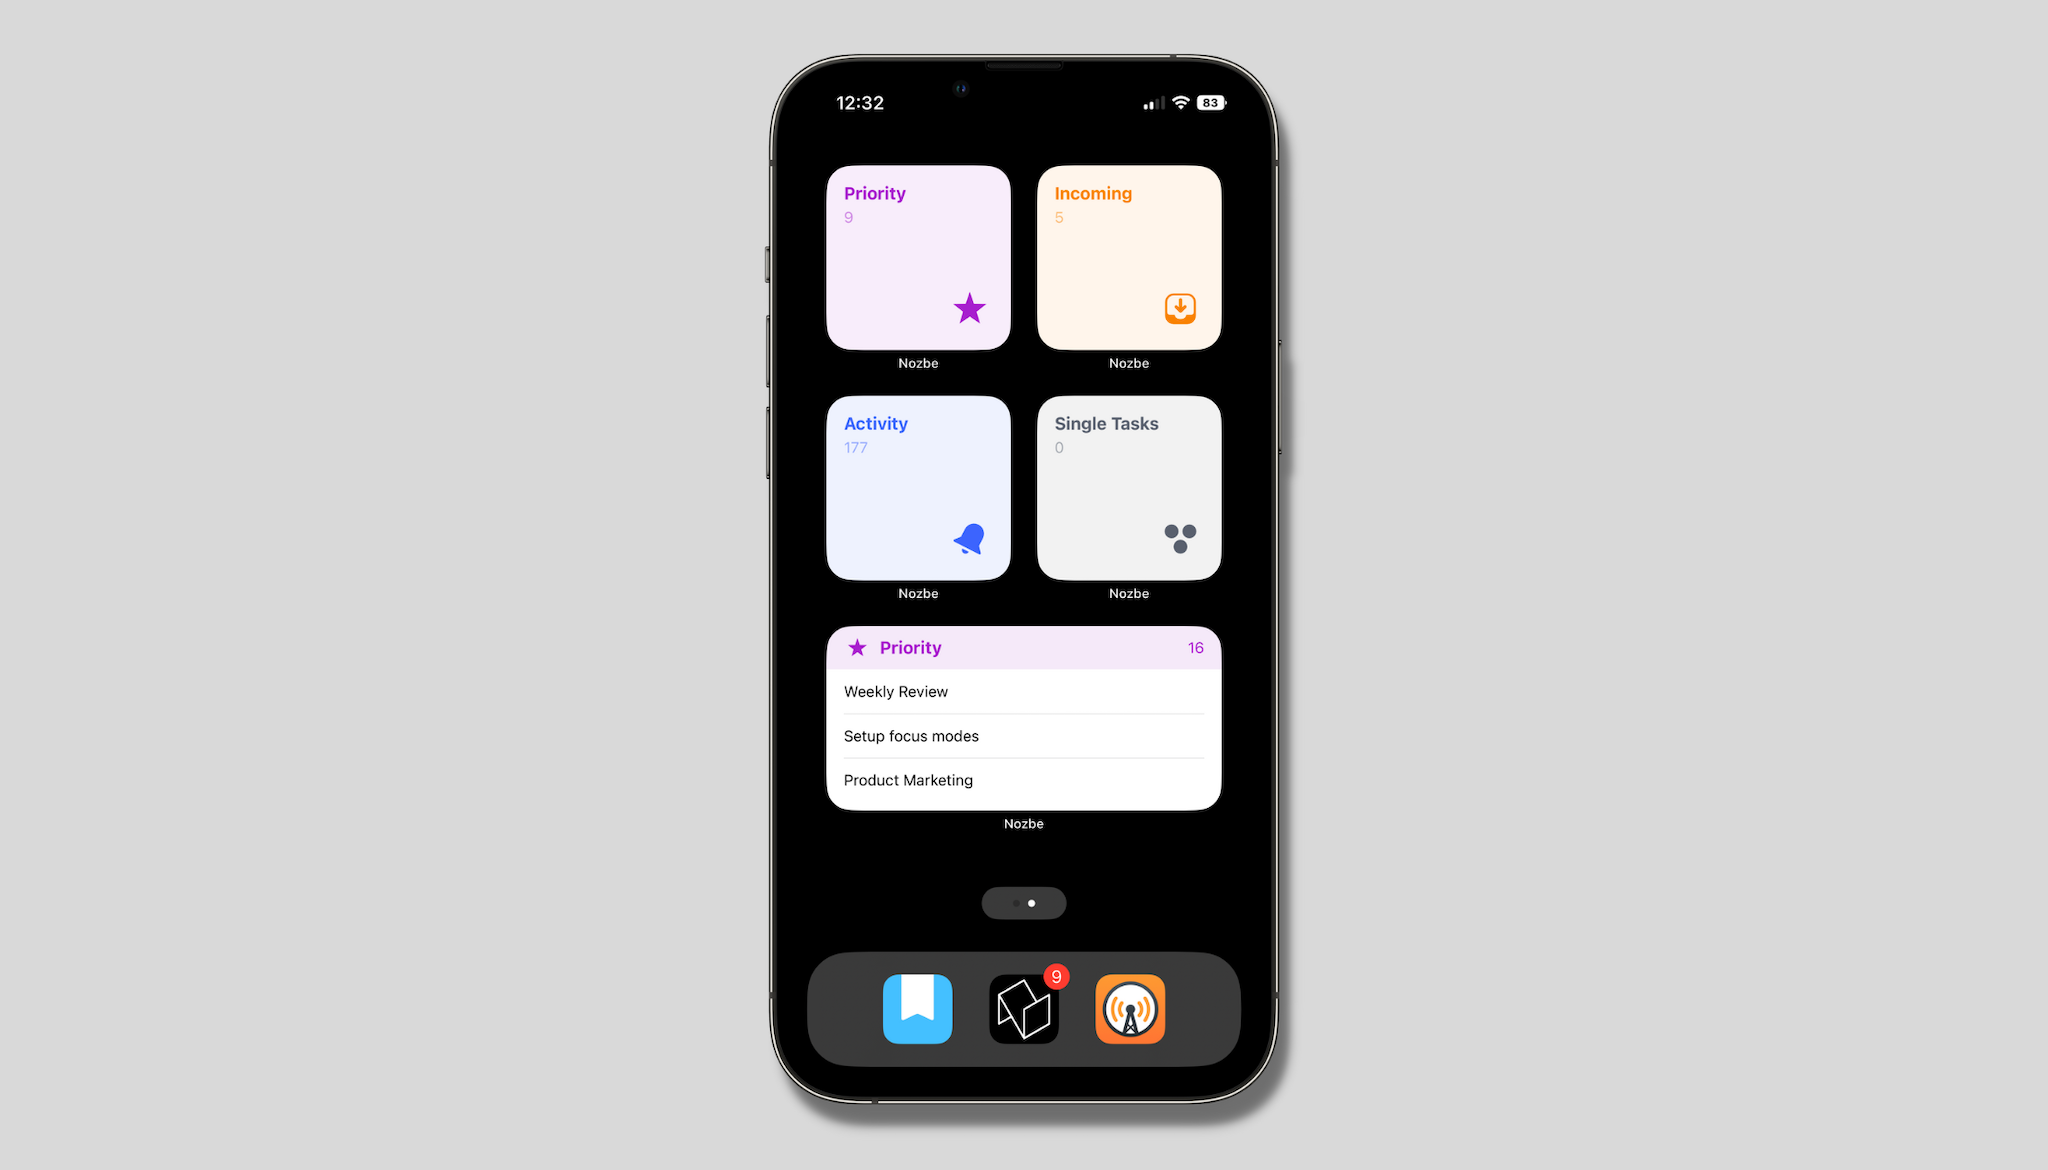Open the Day One bookmarks app
This screenshot has height=1170, width=2048.
pyautogui.click(x=917, y=1010)
